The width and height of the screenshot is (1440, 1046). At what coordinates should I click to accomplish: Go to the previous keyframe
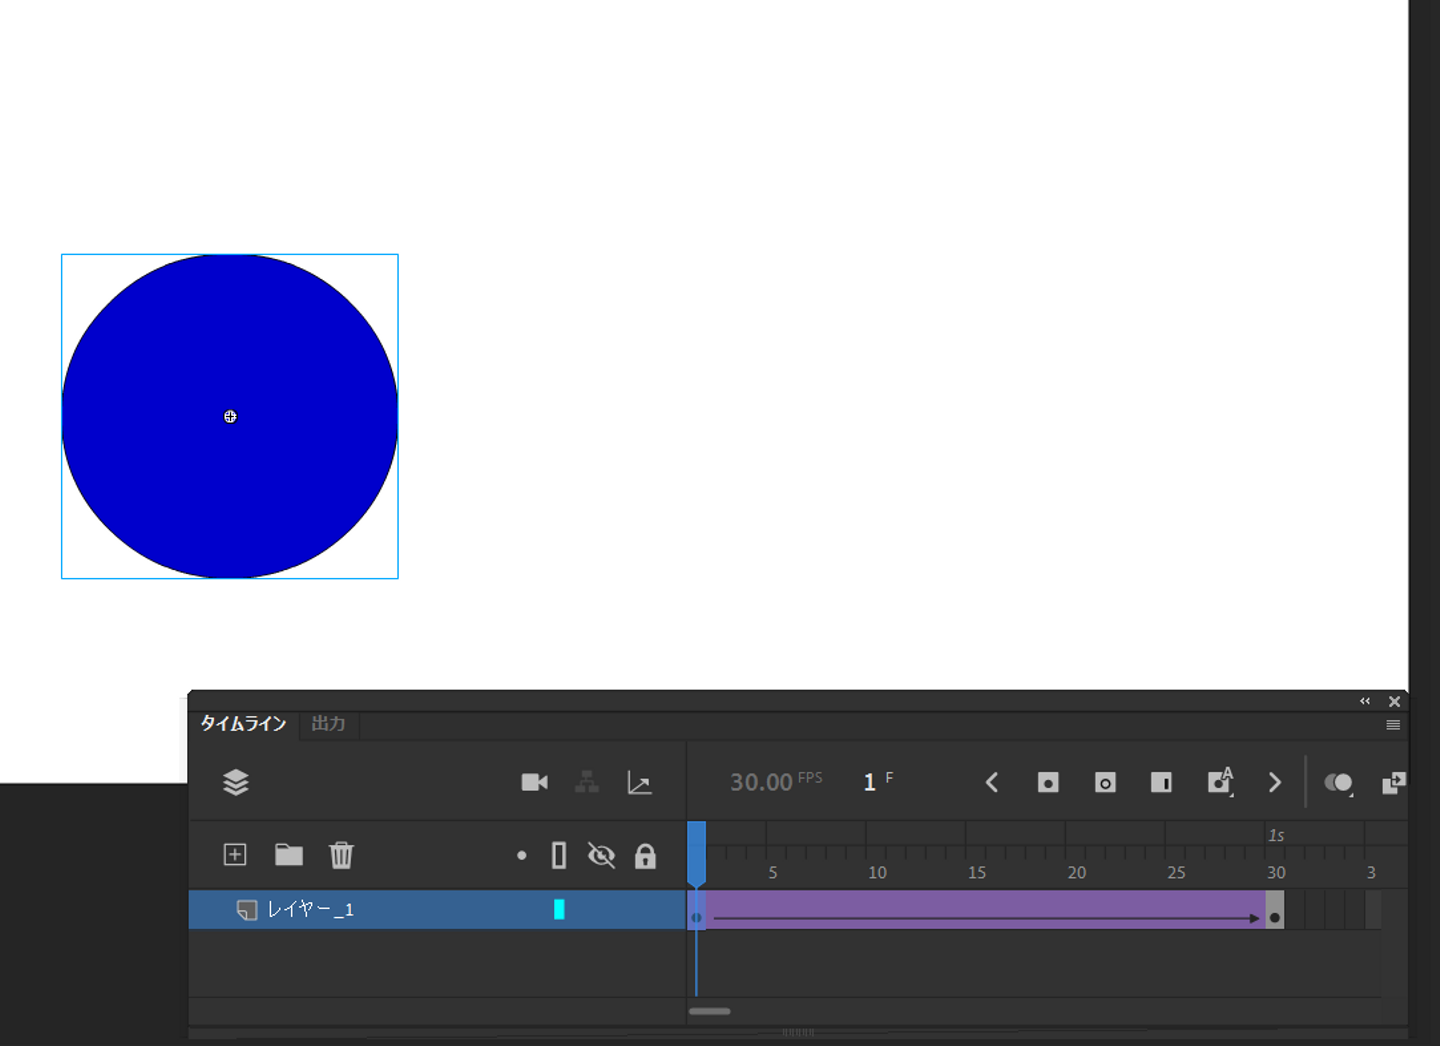coord(992,782)
